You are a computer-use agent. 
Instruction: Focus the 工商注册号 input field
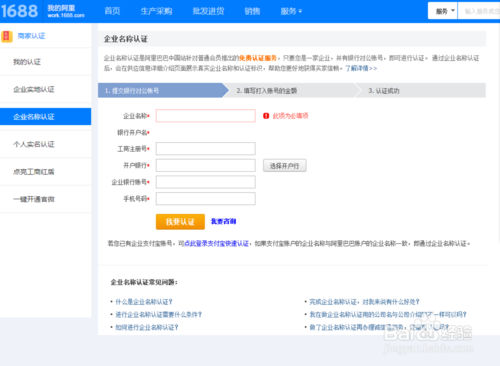(x=206, y=149)
